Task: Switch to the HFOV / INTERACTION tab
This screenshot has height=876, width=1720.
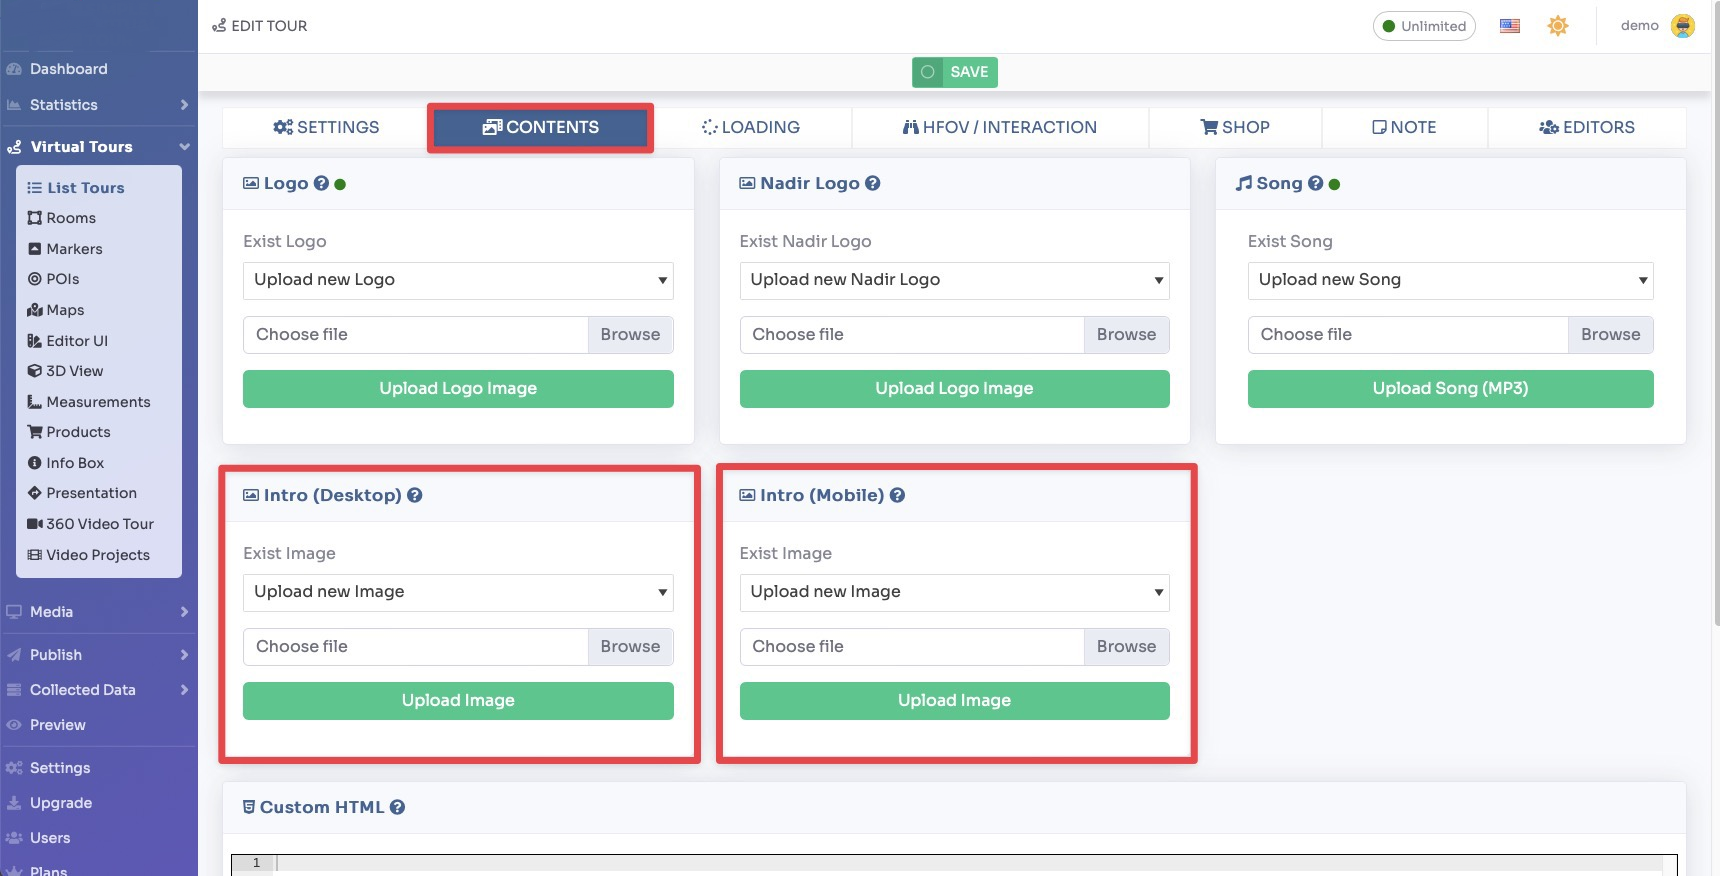Action: [x=1000, y=128]
